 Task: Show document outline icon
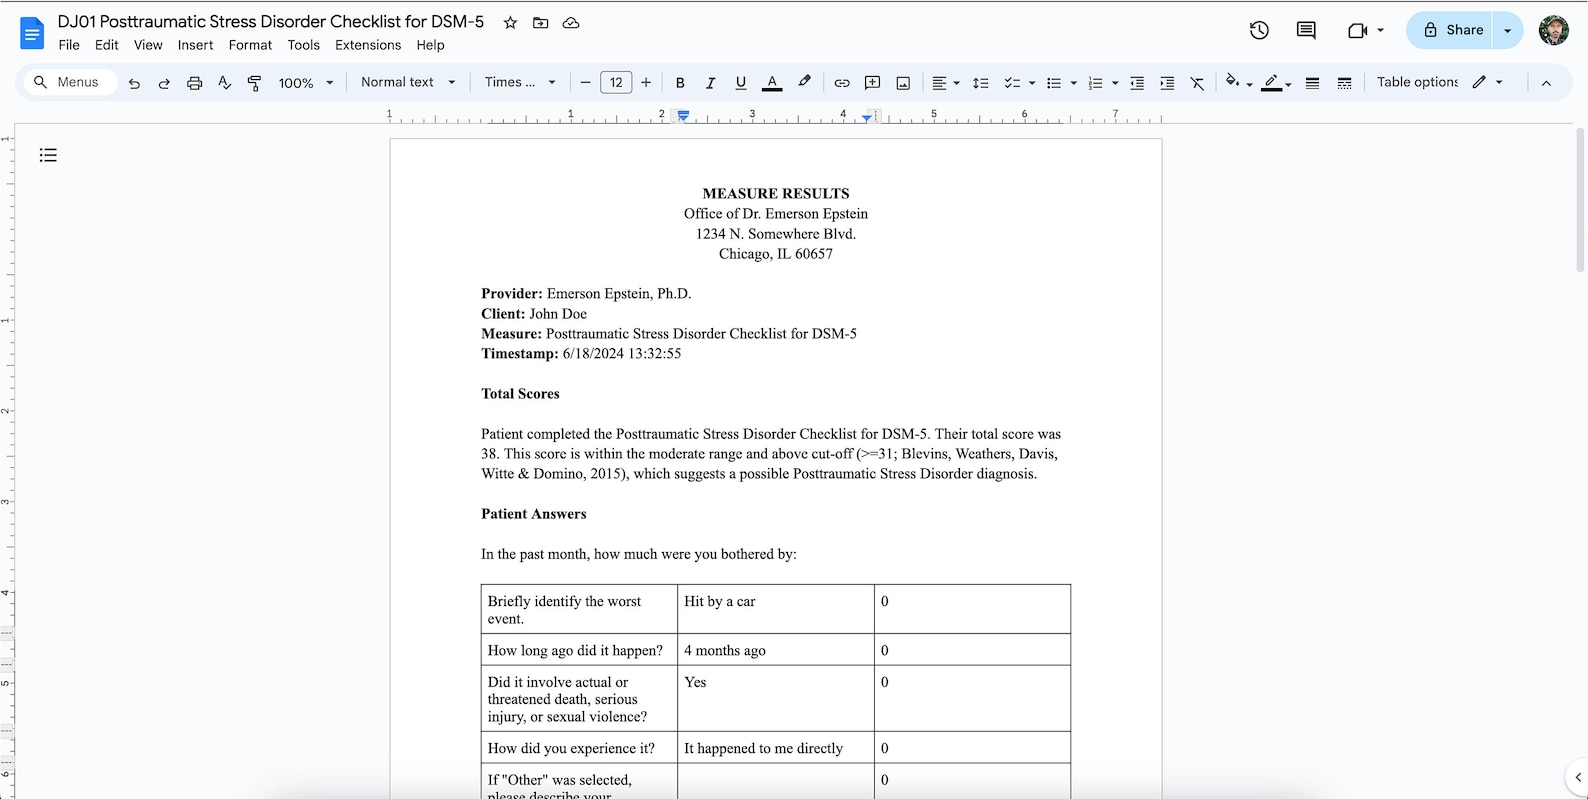coord(48,155)
